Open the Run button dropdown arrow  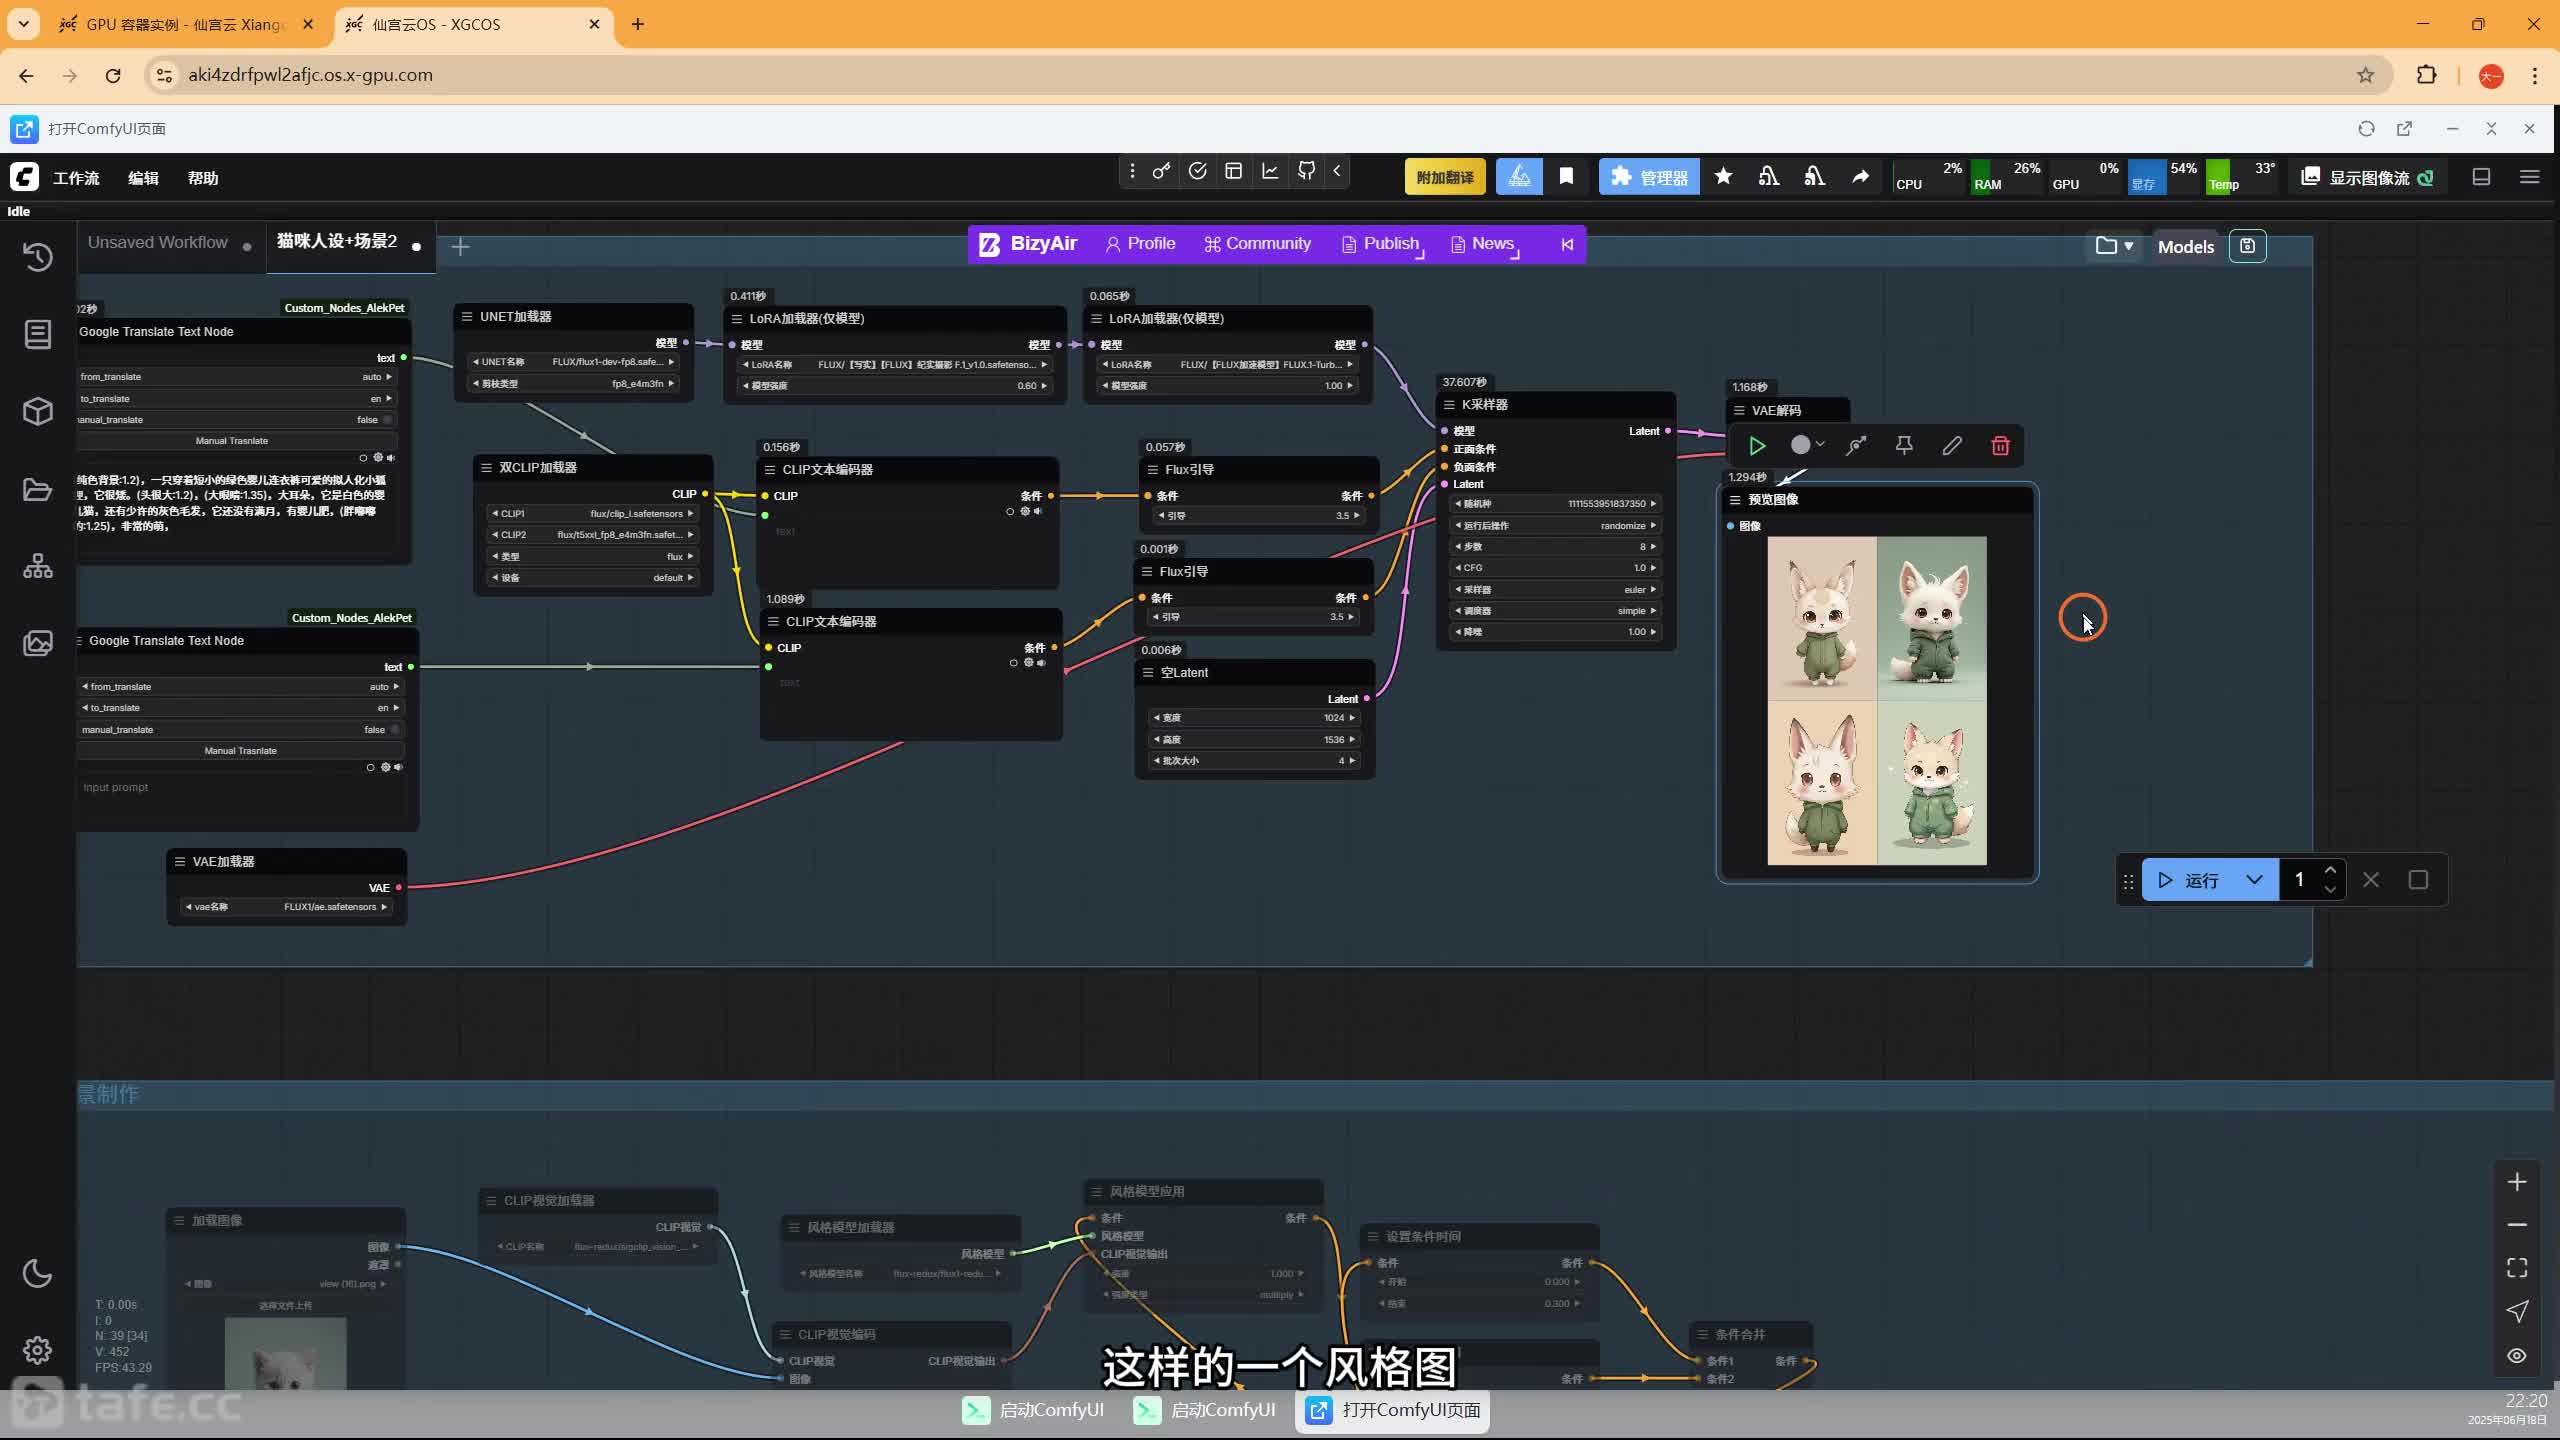(2254, 880)
